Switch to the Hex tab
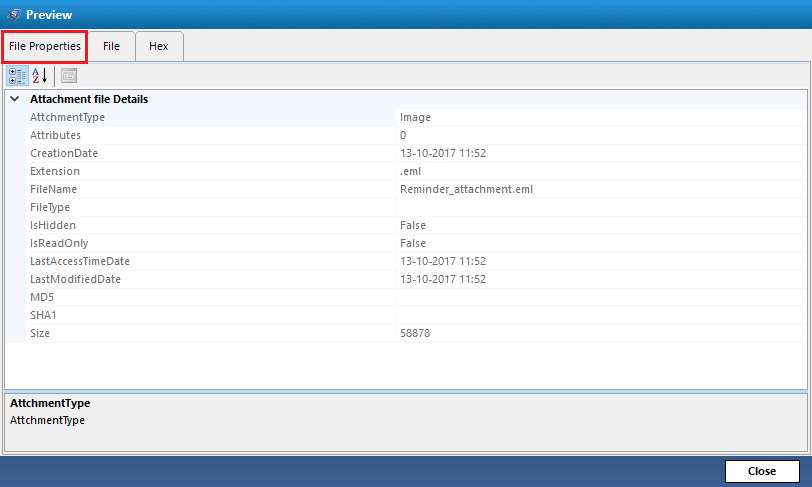Screen dimensions: 812x487 click(x=158, y=46)
